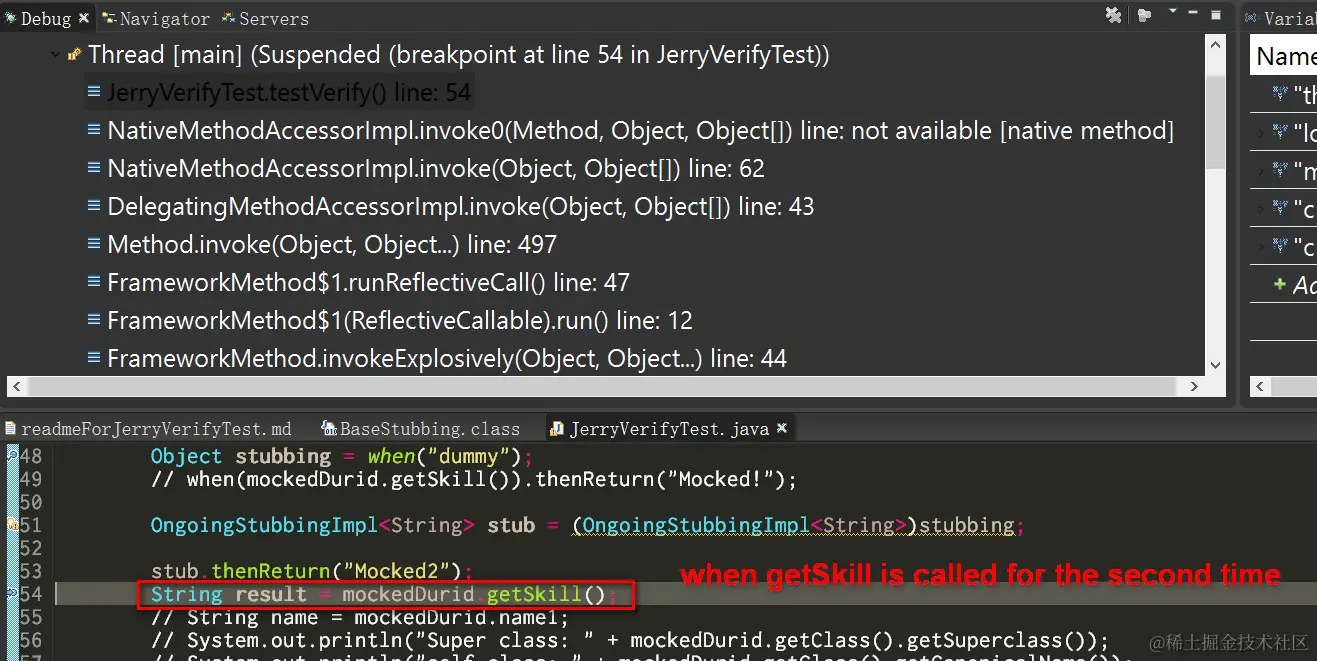Select the Thread [main] Suspended entry
Screen dimensions: 1317x661
[458, 55]
